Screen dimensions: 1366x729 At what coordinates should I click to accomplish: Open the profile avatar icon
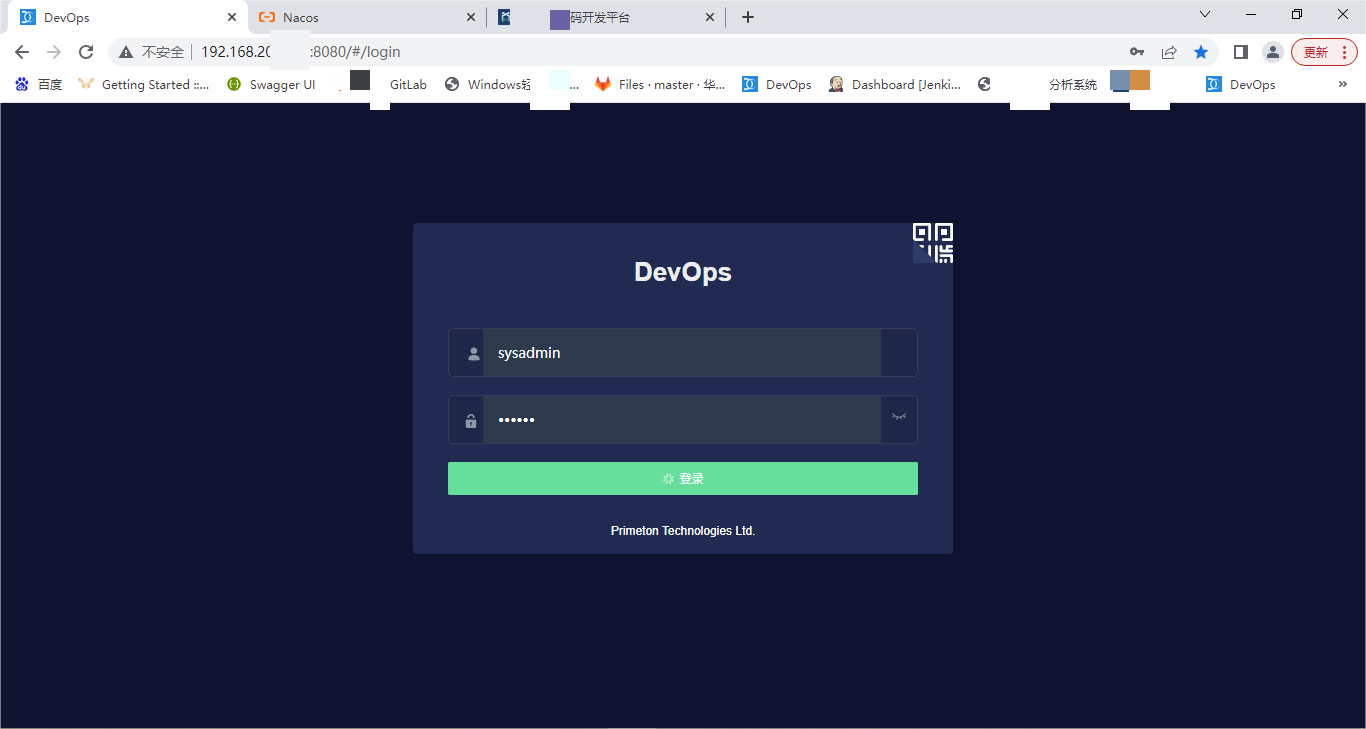1272,52
